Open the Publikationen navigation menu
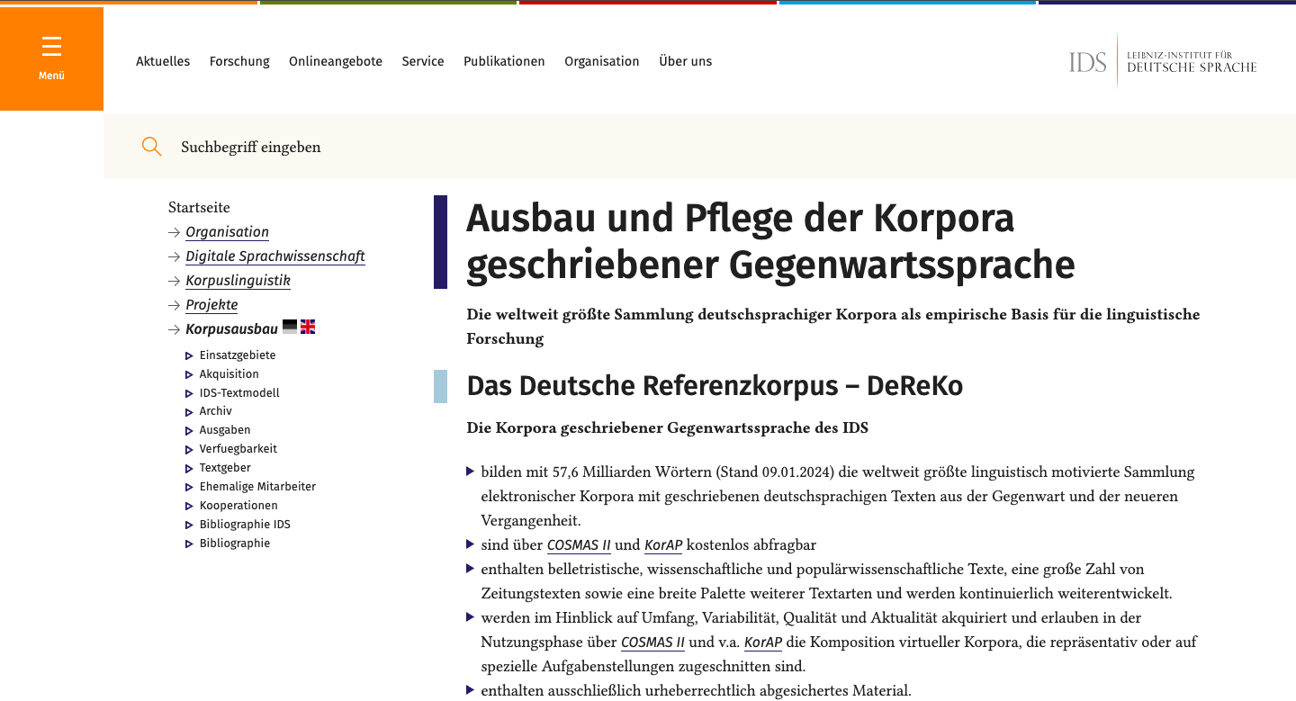 click(504, 61)
